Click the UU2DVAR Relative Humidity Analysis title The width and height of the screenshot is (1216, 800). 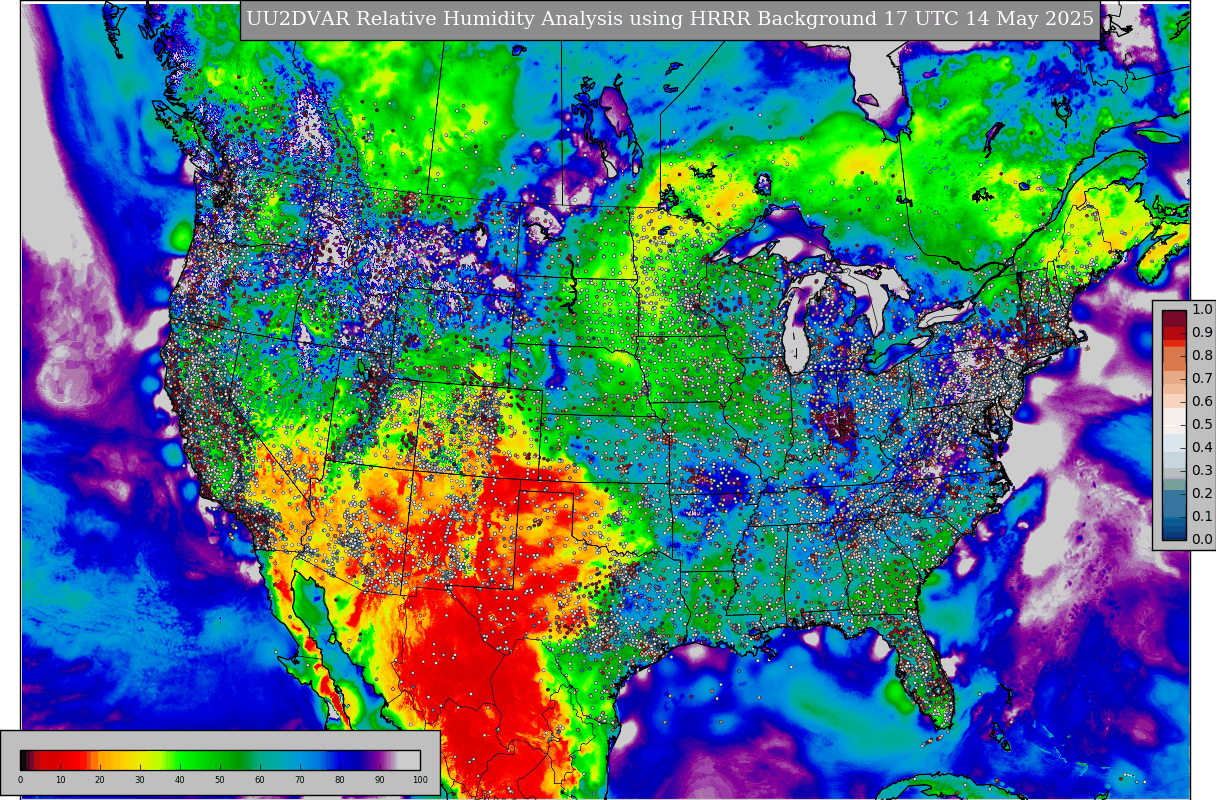(670, 20)
